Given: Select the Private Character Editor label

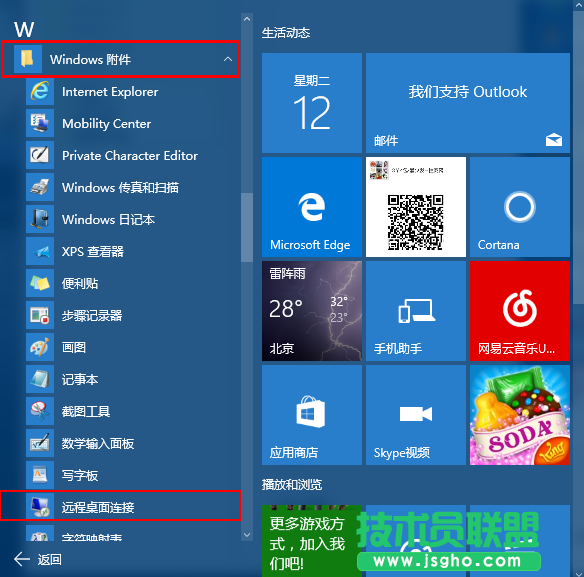Looking at the screenshot, I should click(x=130, y=156).
